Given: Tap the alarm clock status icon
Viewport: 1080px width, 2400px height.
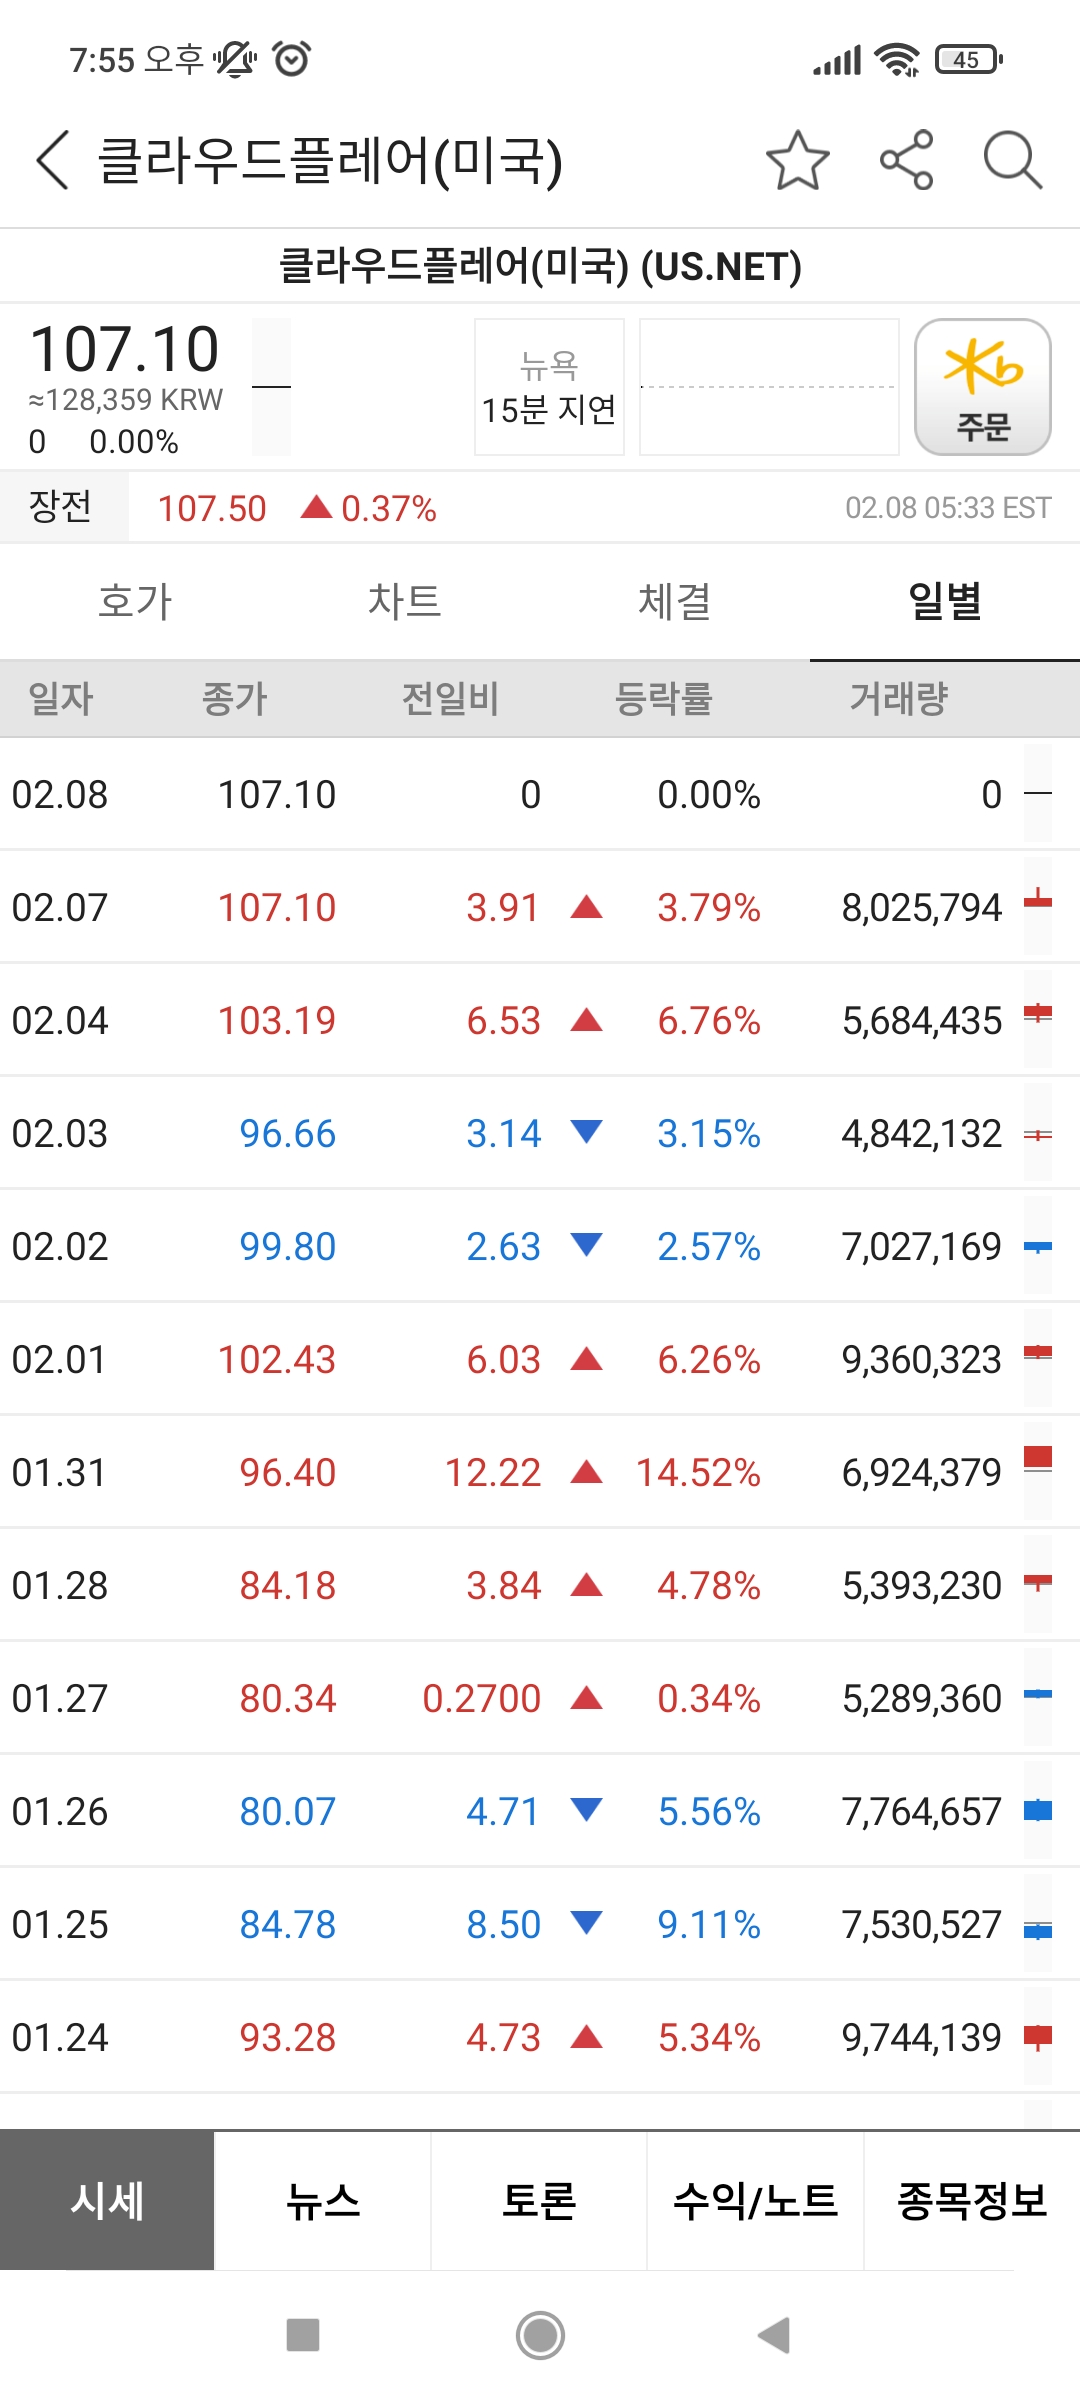Looking at the screenshot, I should coord(292,59).
